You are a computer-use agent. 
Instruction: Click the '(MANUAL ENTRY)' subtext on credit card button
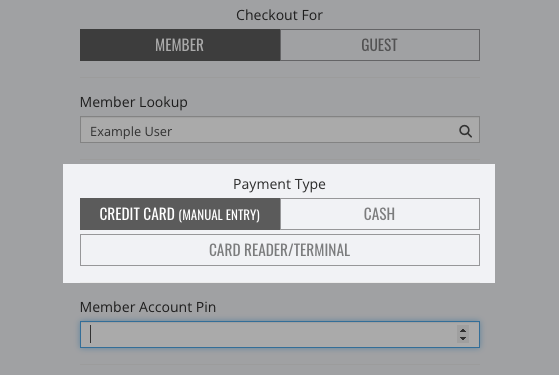tap(219, 215)
